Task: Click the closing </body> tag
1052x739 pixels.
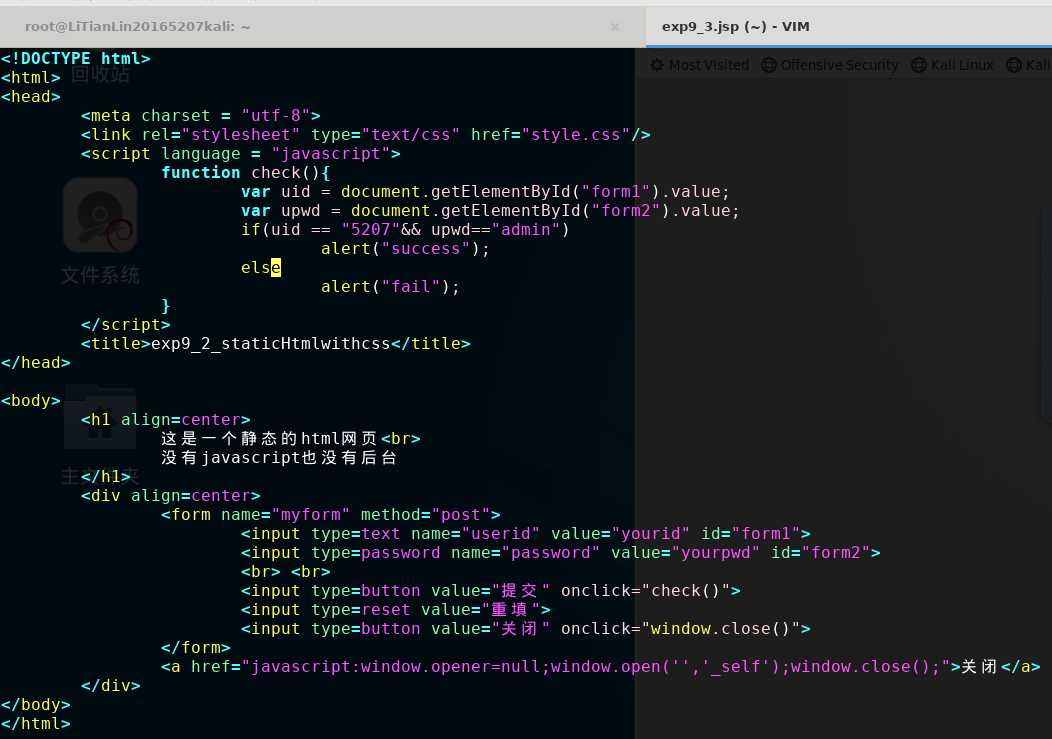Action: (x=36, y=705)
